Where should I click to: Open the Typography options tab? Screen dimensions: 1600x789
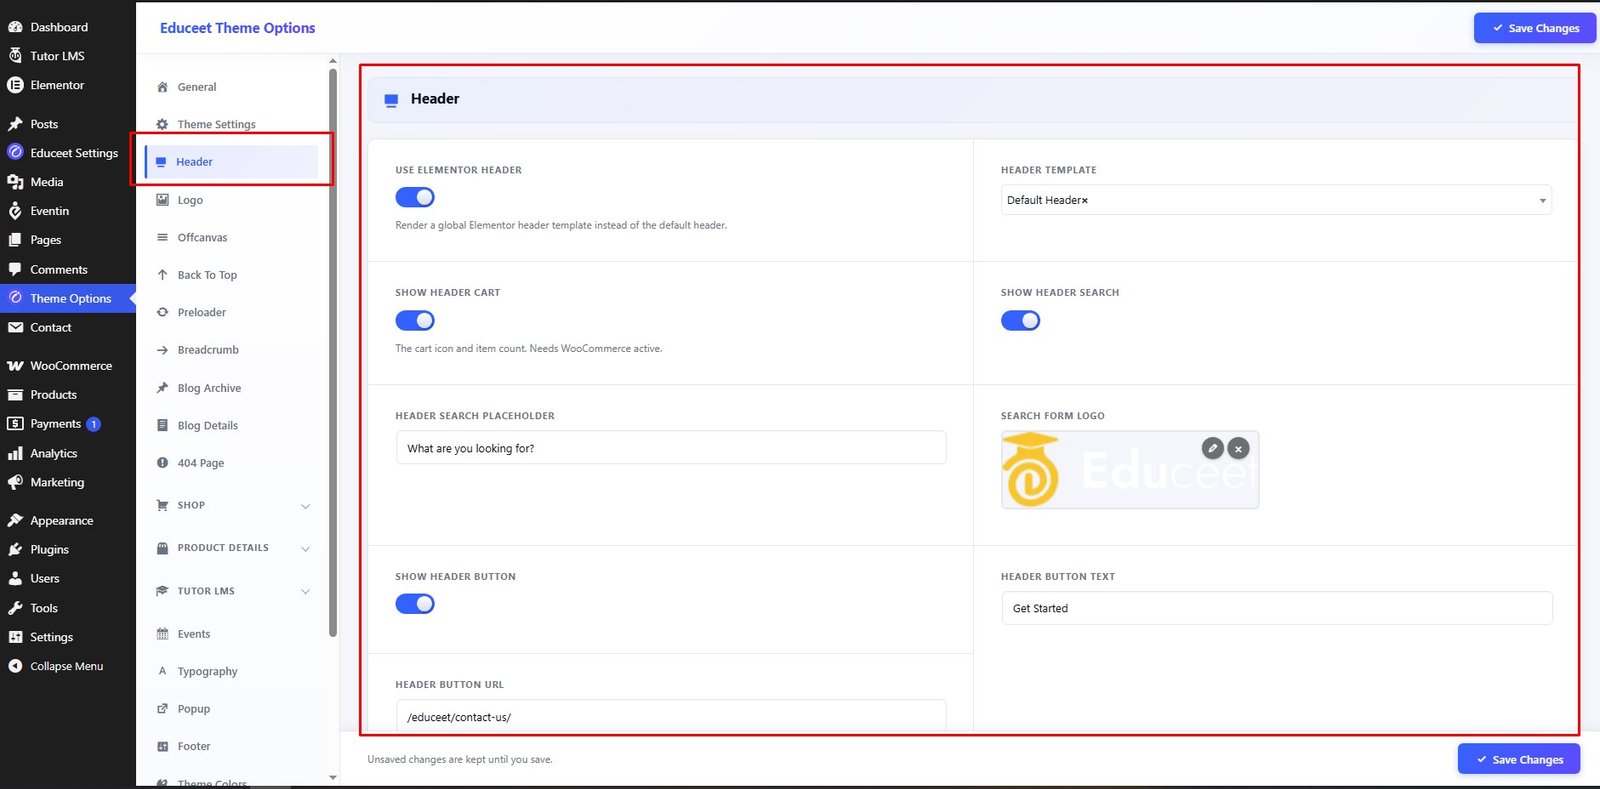232,671
